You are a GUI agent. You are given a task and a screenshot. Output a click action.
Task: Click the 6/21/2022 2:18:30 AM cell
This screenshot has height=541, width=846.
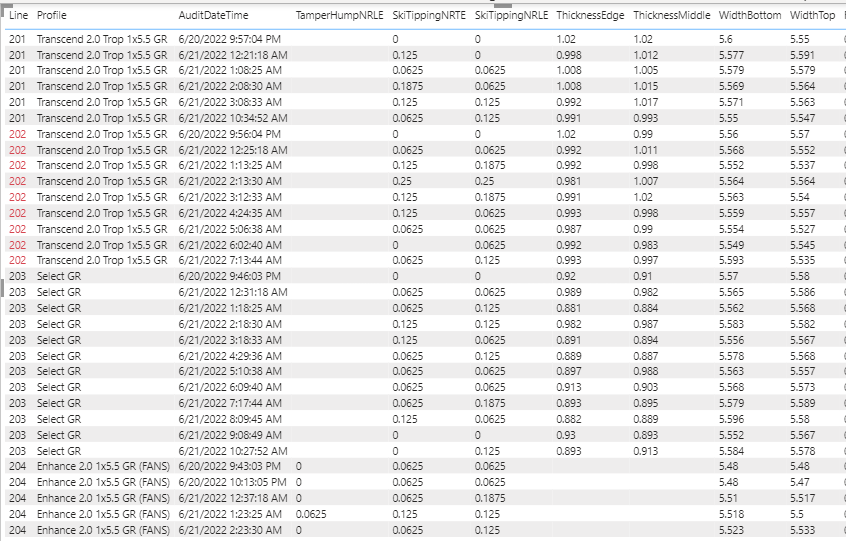(x=230, y=324)
